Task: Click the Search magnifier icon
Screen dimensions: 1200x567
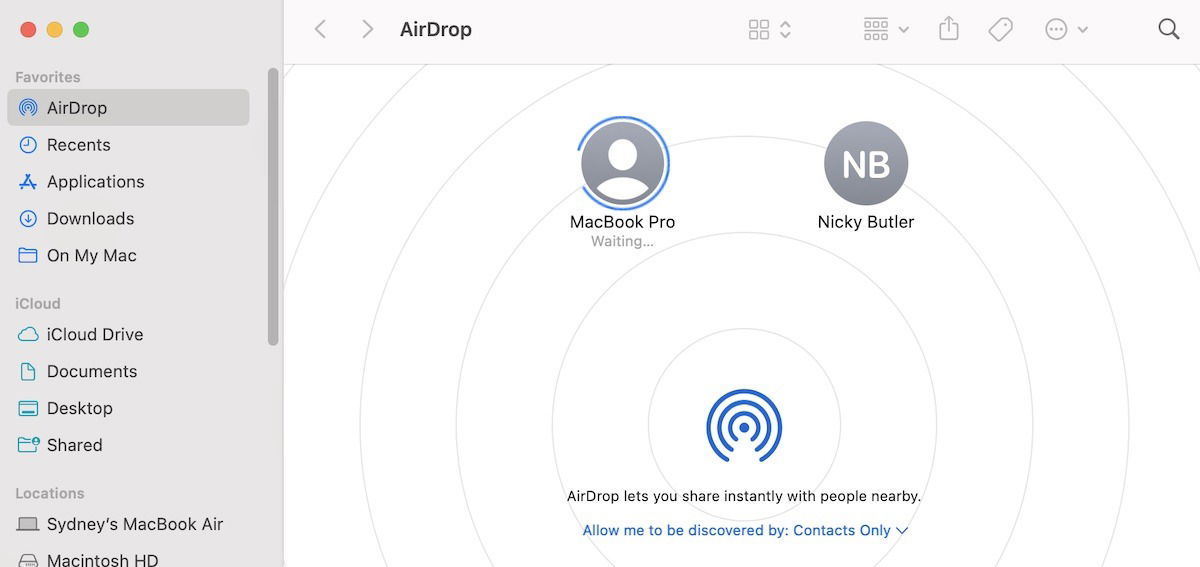Action: (1169, 29)
